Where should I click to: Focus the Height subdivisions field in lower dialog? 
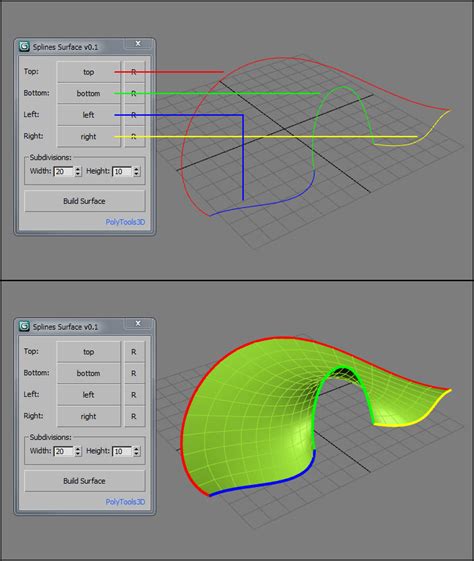(x=122, y=451)
